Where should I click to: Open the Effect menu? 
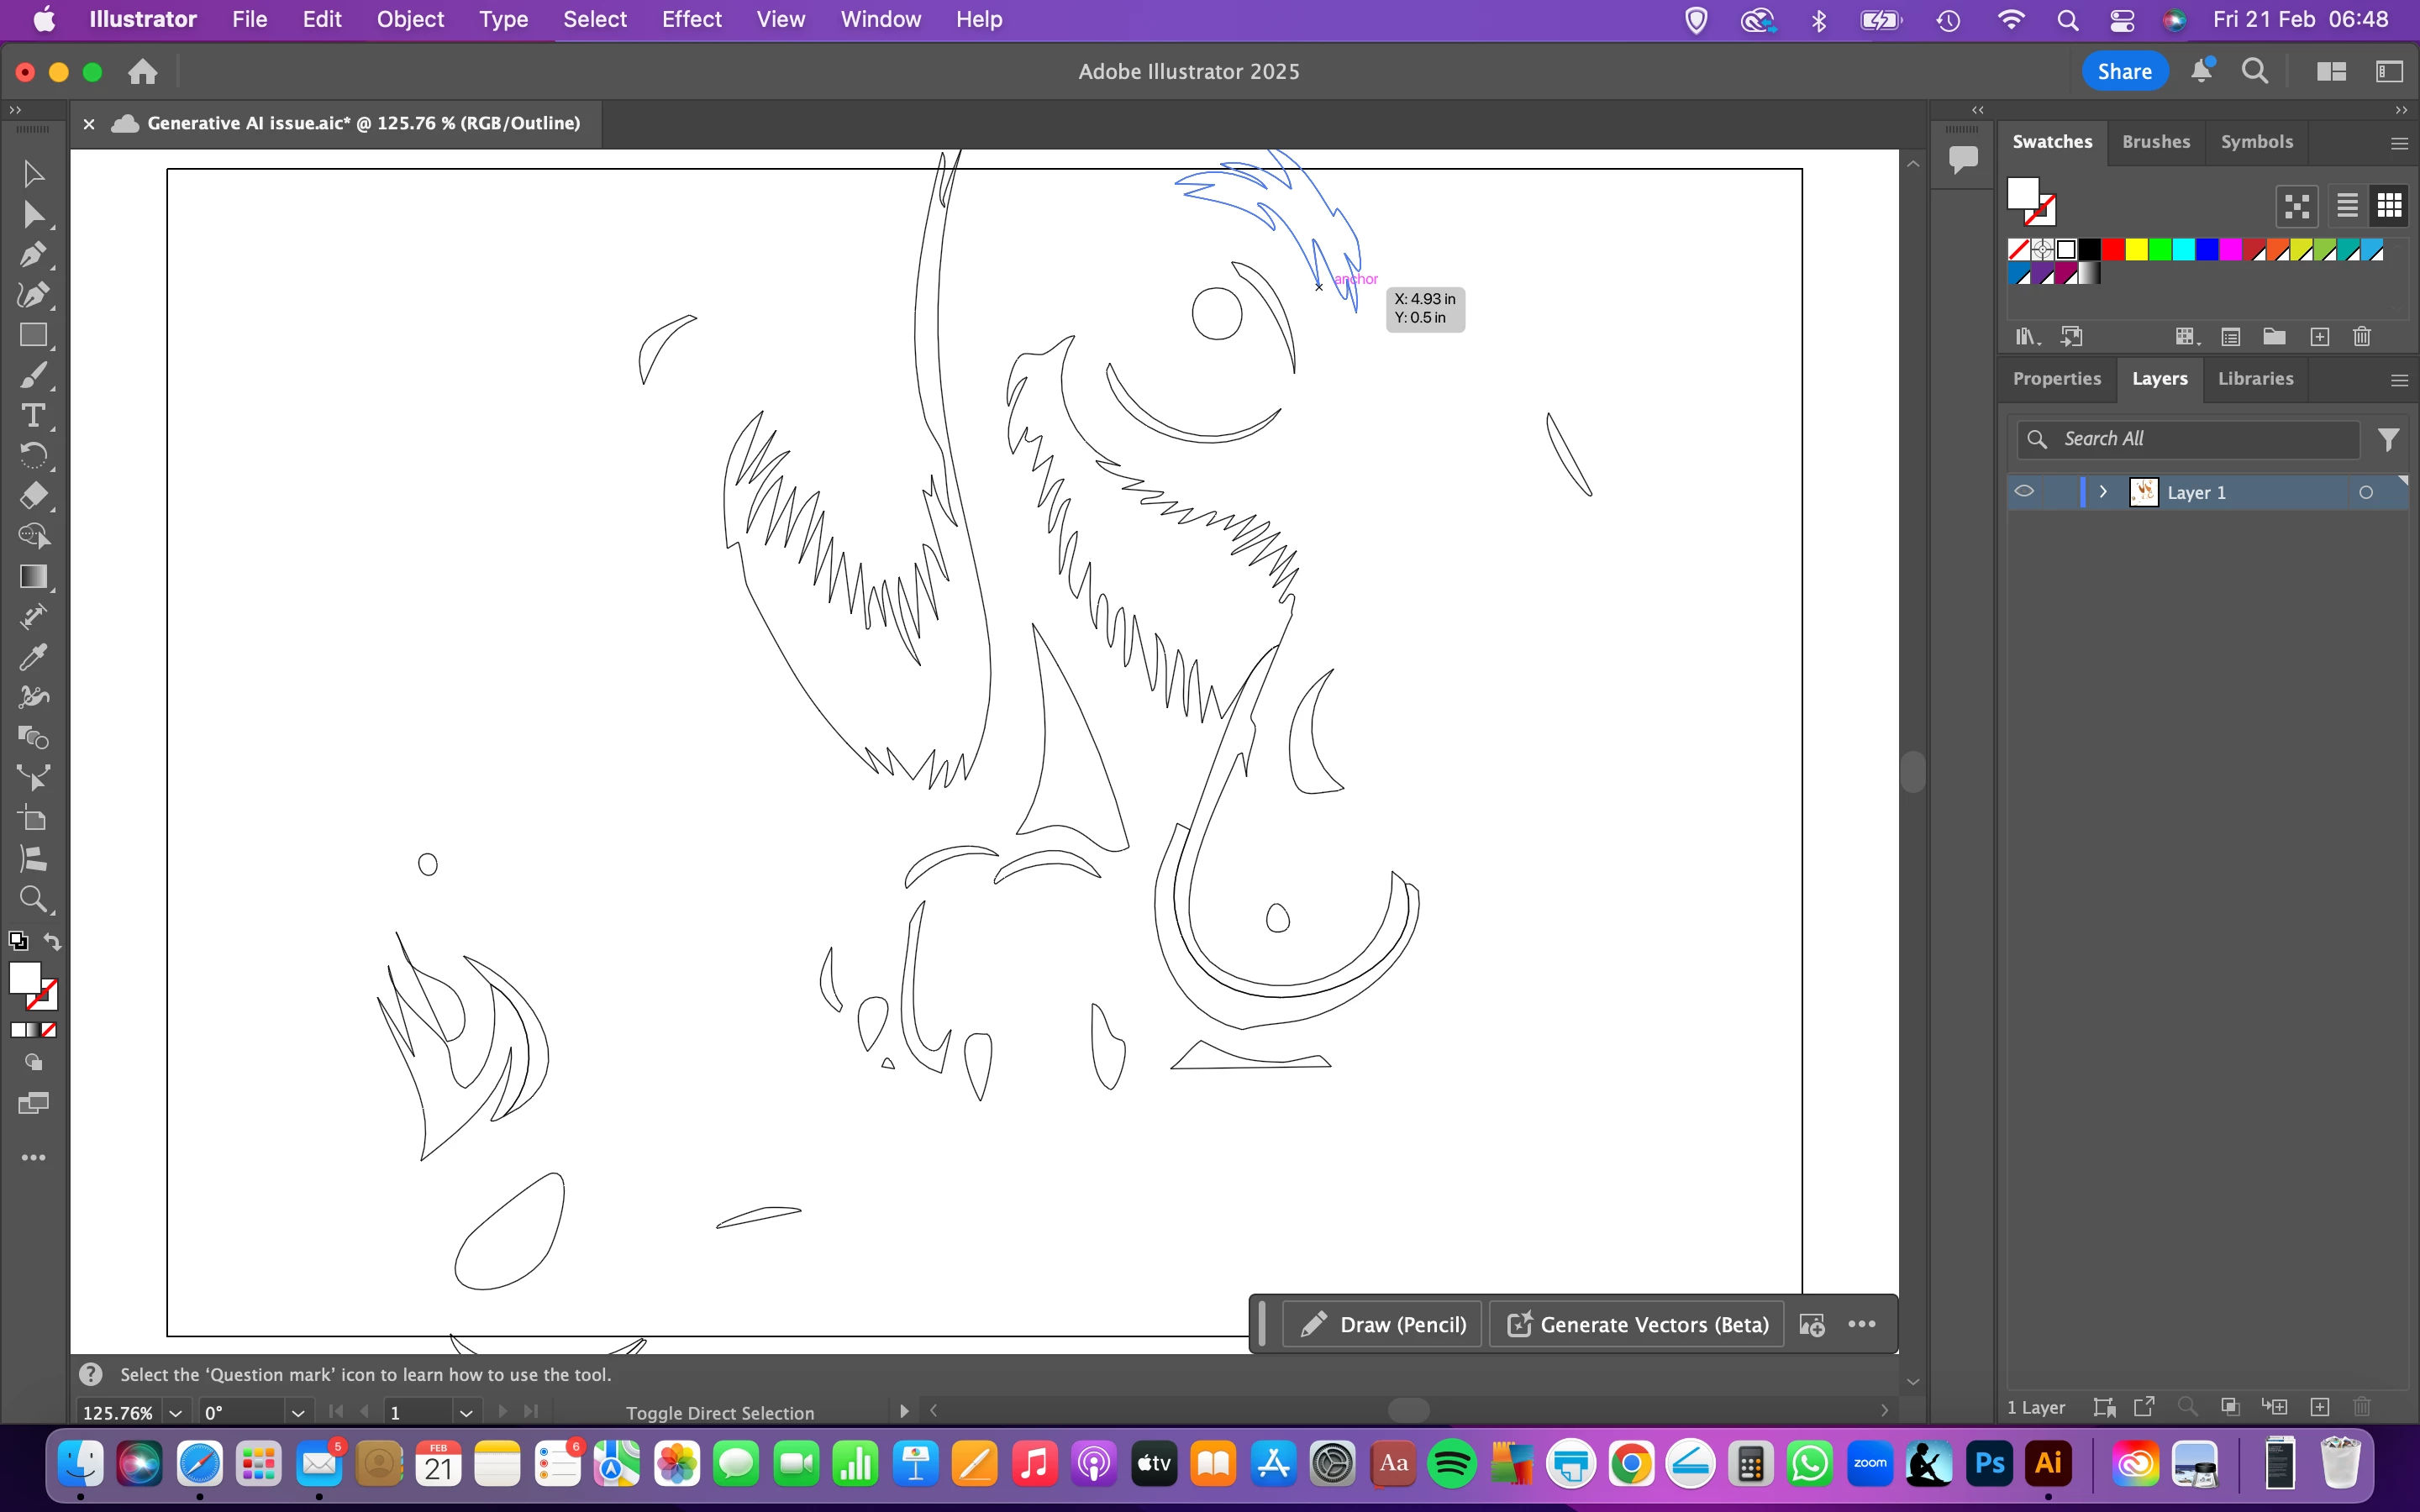(x=691, y=19)
